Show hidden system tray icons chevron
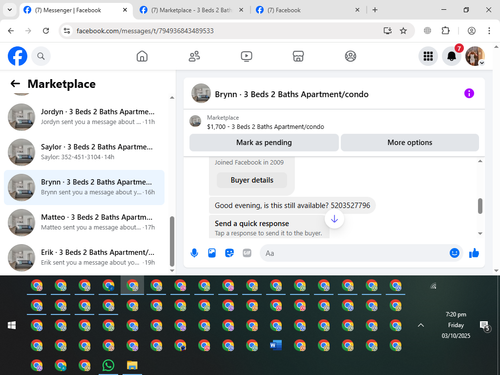500x375 pixels. click(x=421, y=325)
